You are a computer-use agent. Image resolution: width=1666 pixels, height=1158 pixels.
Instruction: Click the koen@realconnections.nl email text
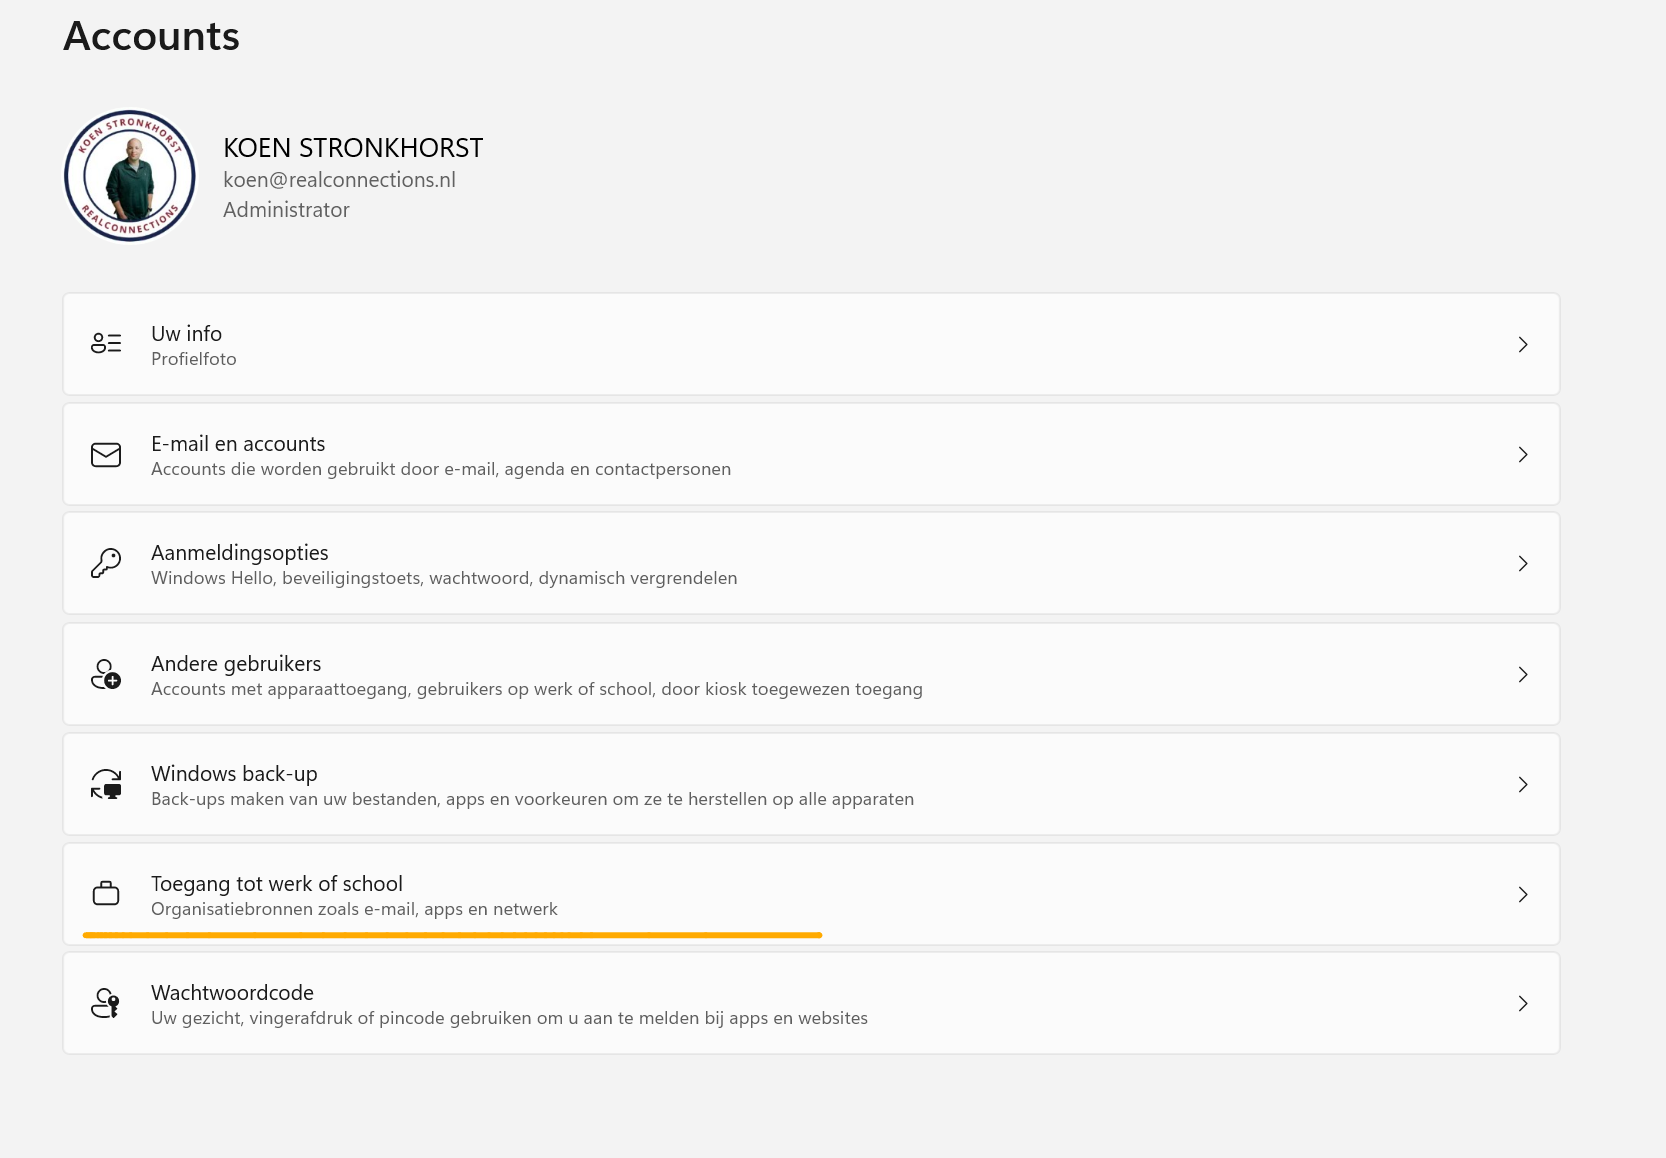[x=339, y=180]
